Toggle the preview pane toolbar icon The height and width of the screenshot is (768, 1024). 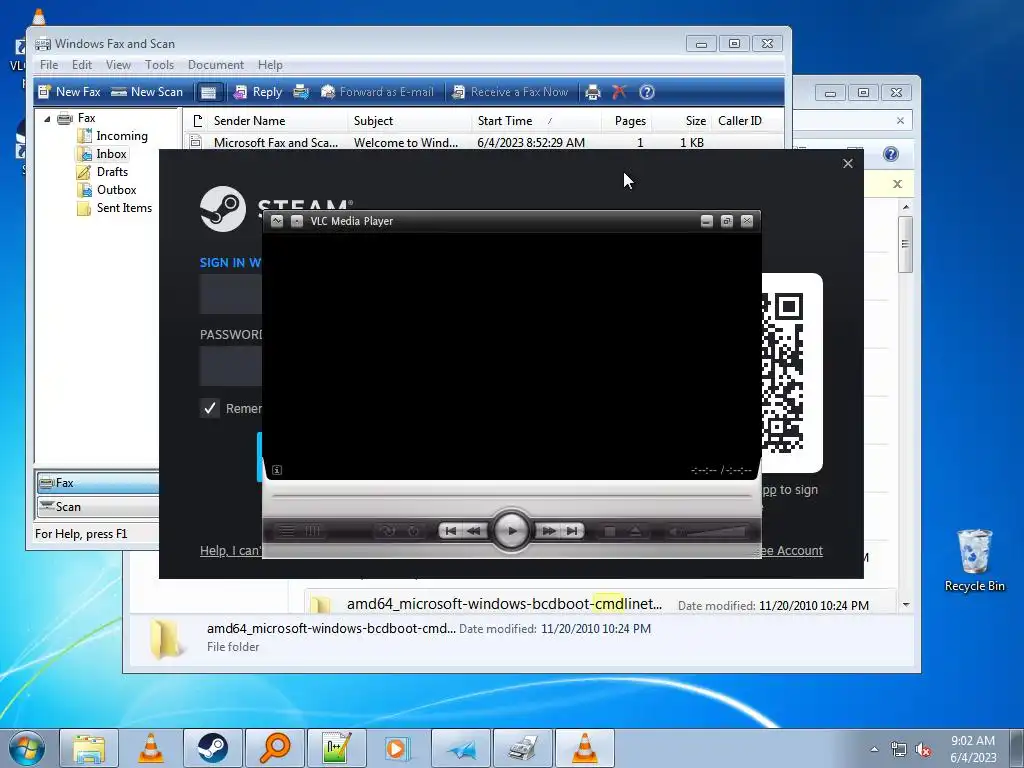(208, 92)
